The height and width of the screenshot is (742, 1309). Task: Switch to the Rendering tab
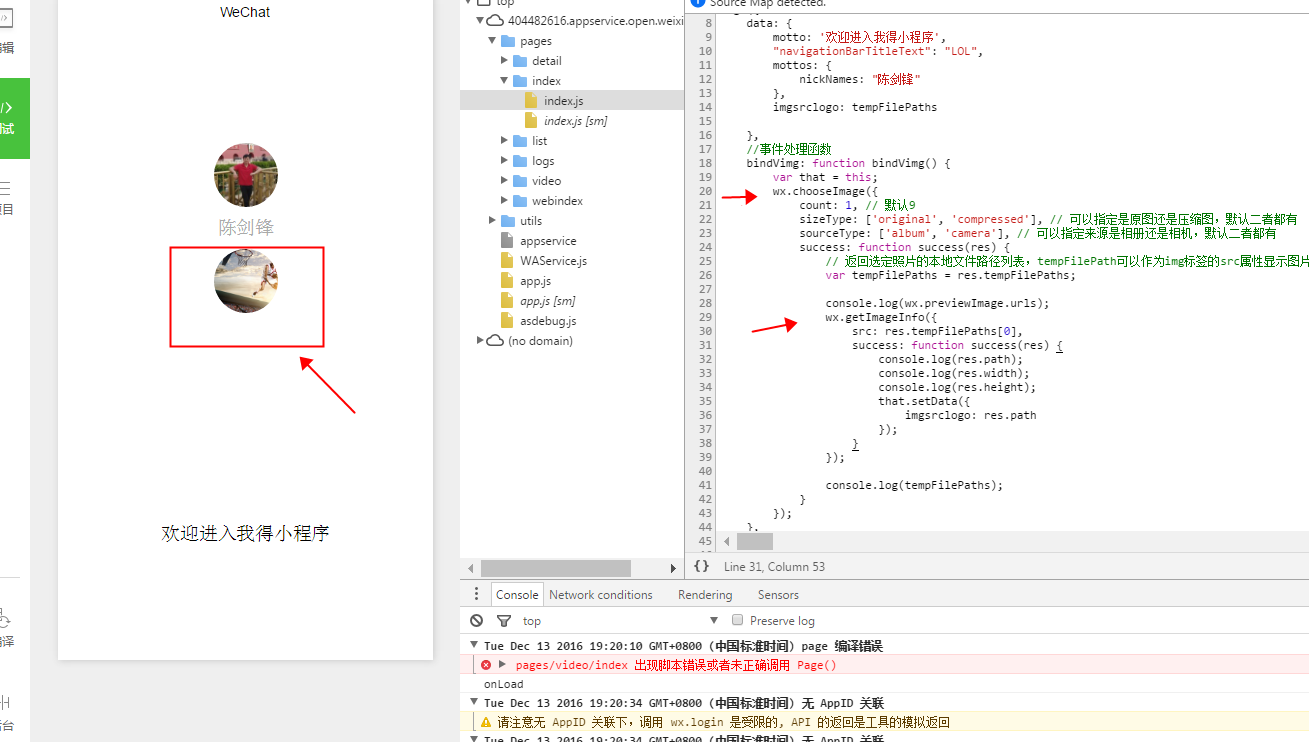coord(705,594)
